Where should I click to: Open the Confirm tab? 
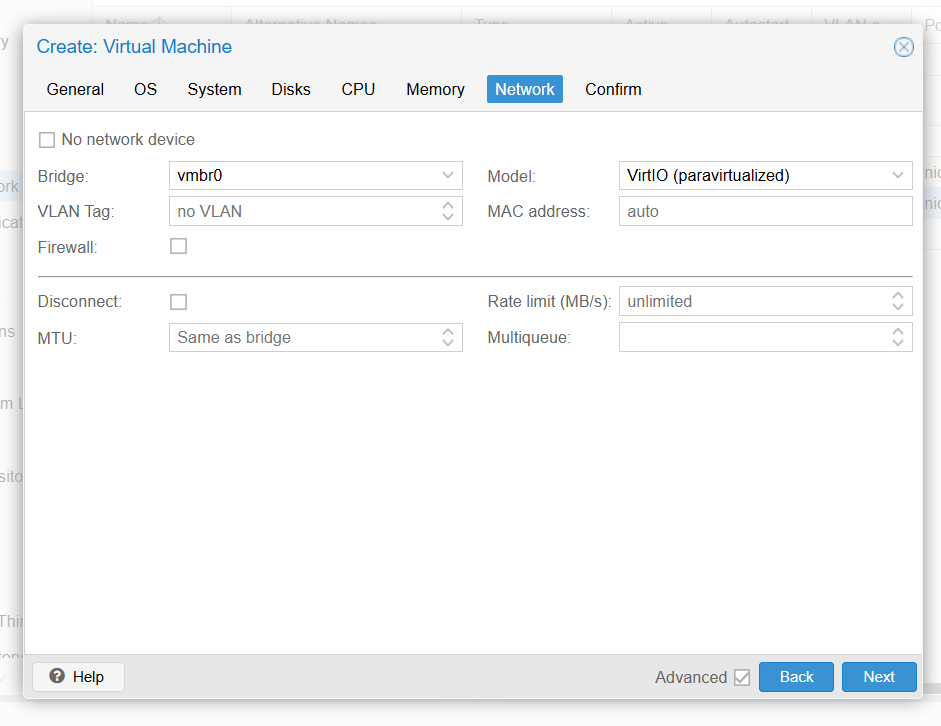[613, 89]
